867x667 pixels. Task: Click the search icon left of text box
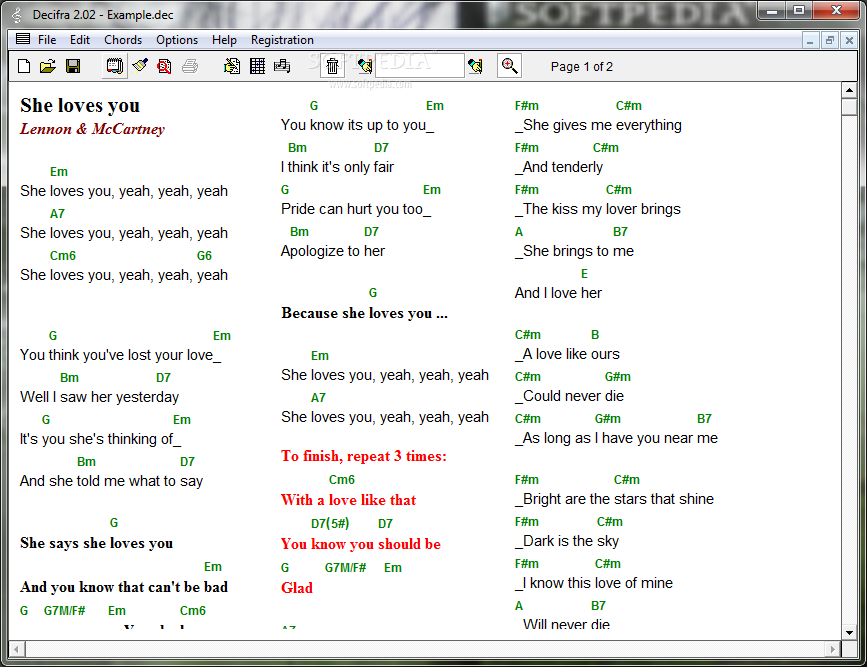(x=364, y=66)
